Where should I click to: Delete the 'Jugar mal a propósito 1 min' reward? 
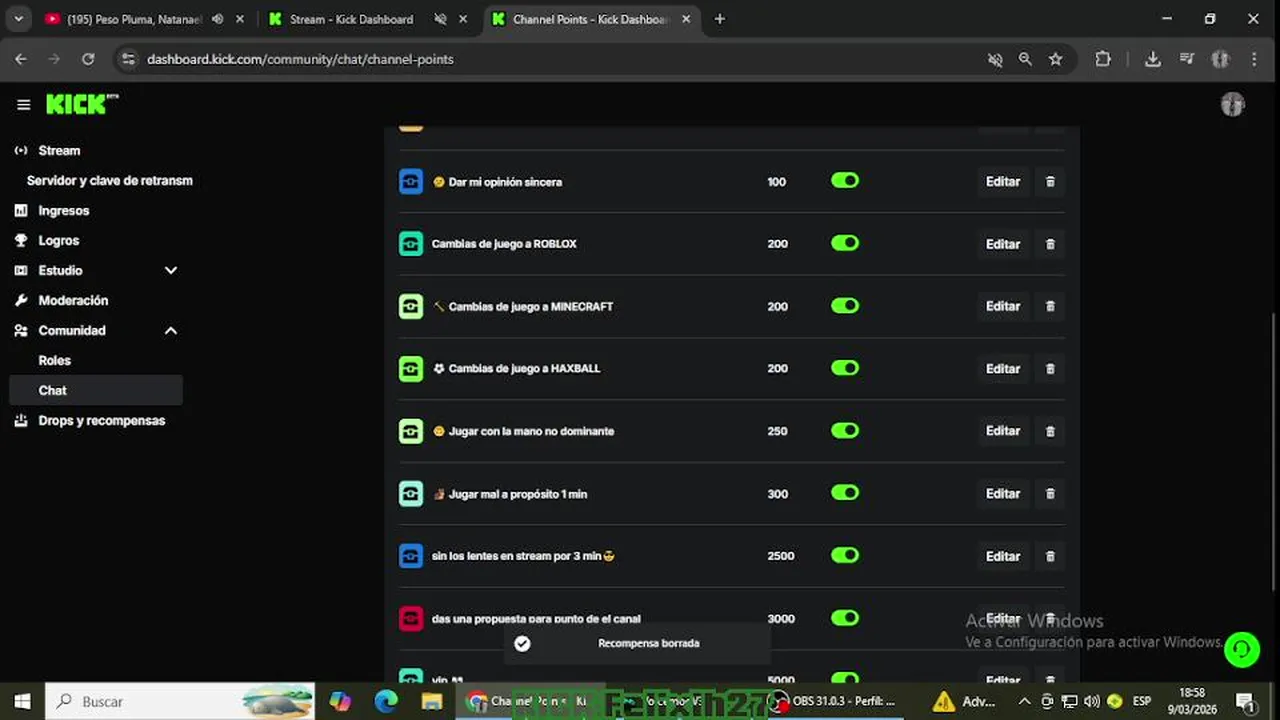1050,494
